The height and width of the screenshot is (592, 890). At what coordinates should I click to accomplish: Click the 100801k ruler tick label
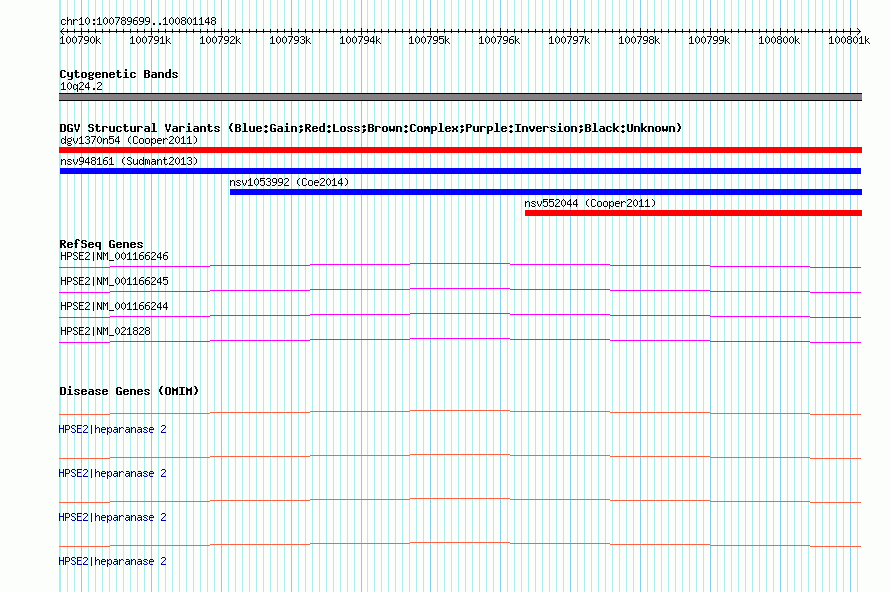coord(849,40)
